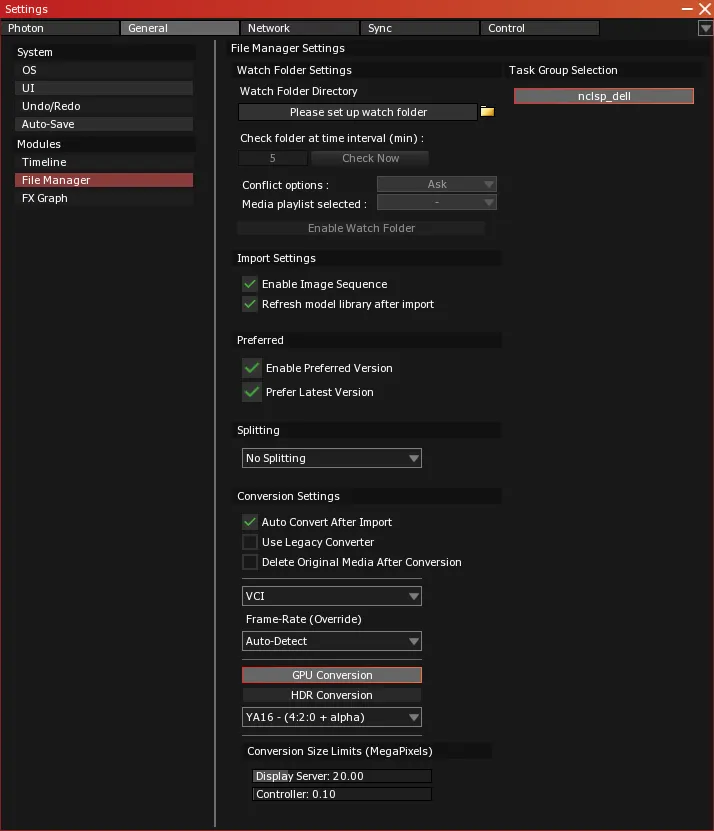
Task: Open FX Graph module settings
Action: [104, 198]
